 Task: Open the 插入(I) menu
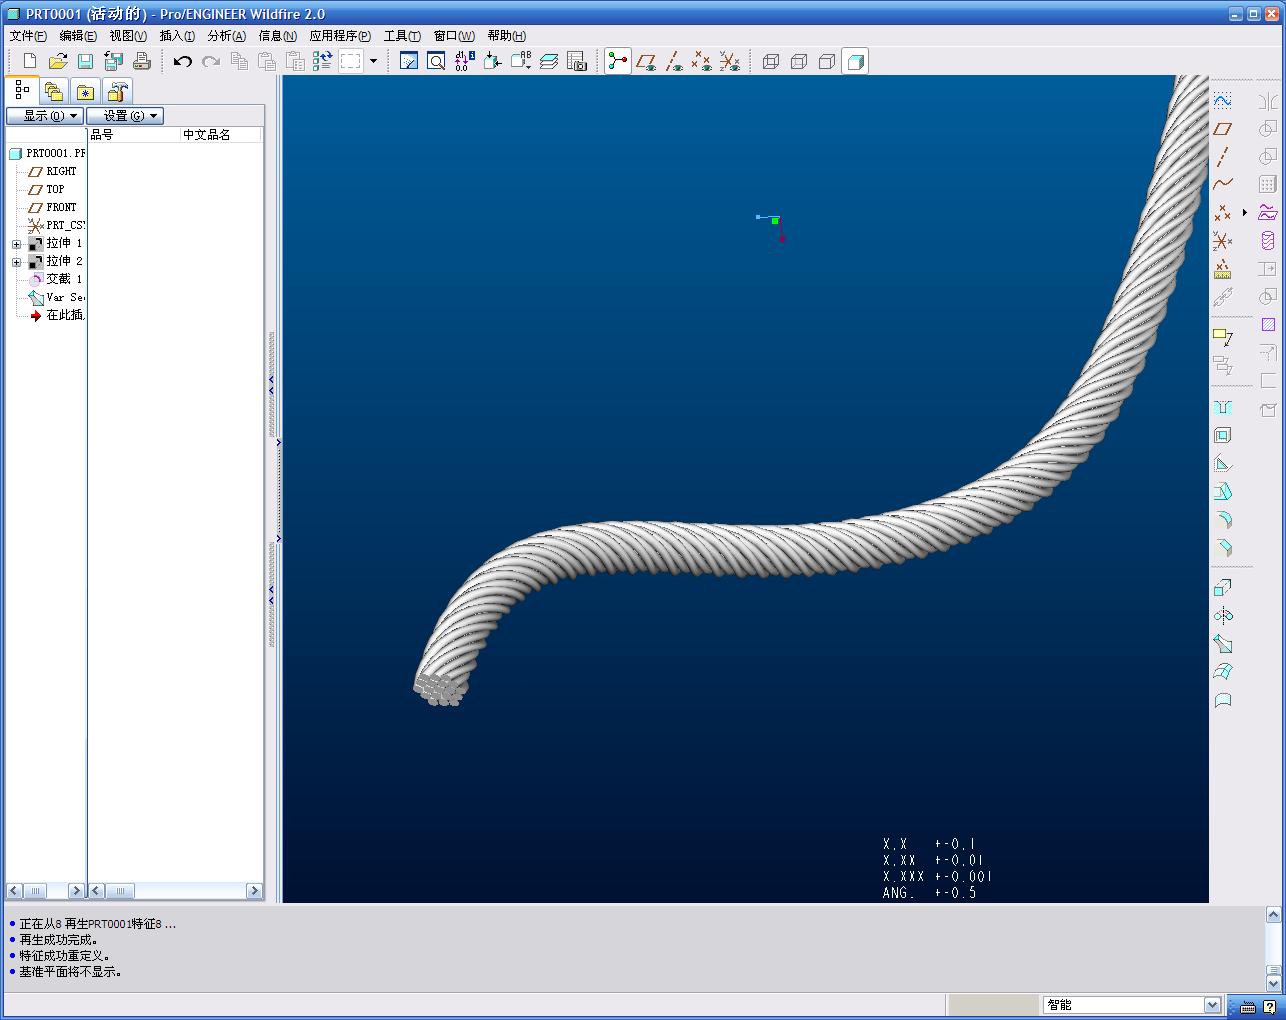(177, 35)
